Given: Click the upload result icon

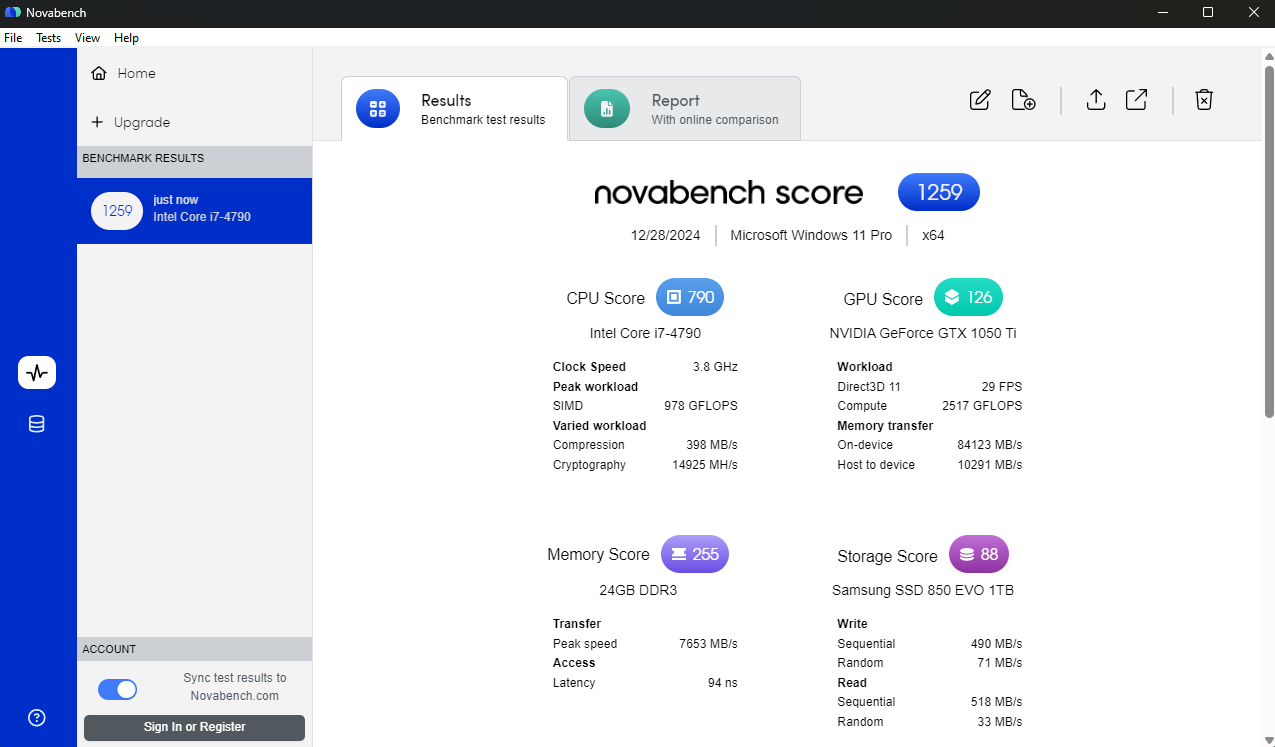Looking at the screenshot, I should 1096,100.
